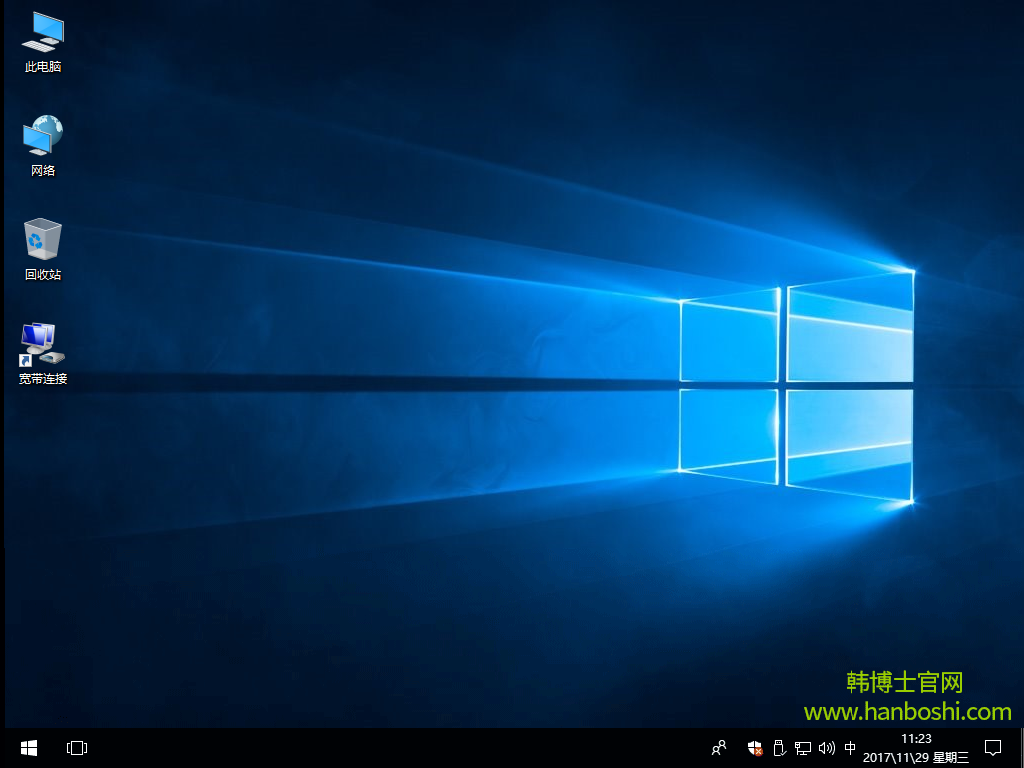Click the Windows Defender shield tray icon
Screen dimensions: 1024x768
click(754, 748)
